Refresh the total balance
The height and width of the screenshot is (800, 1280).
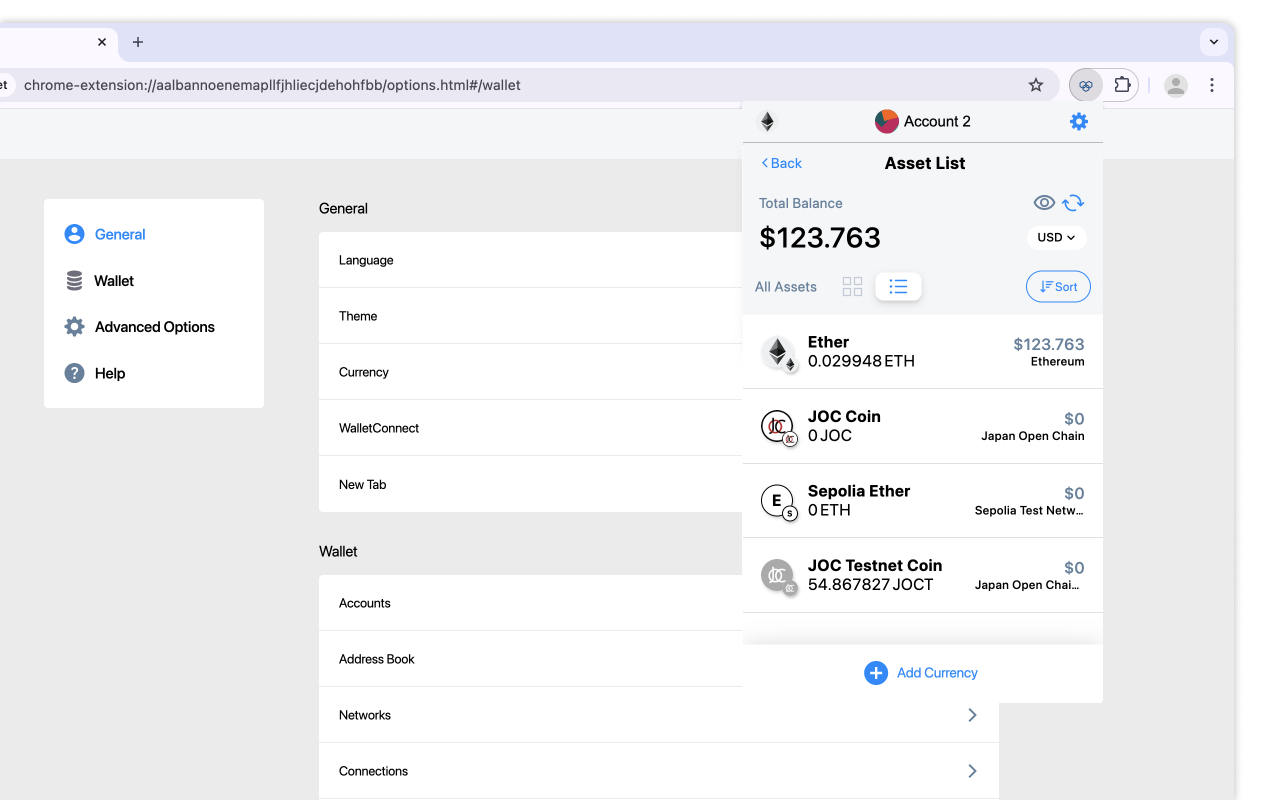coord(1073,202)
